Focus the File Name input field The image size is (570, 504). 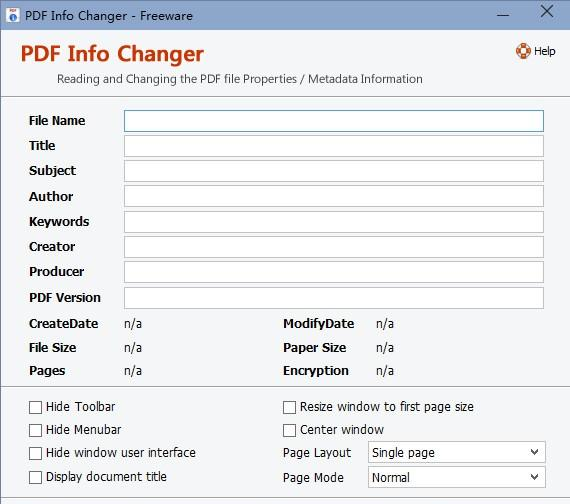pos(334,121)
